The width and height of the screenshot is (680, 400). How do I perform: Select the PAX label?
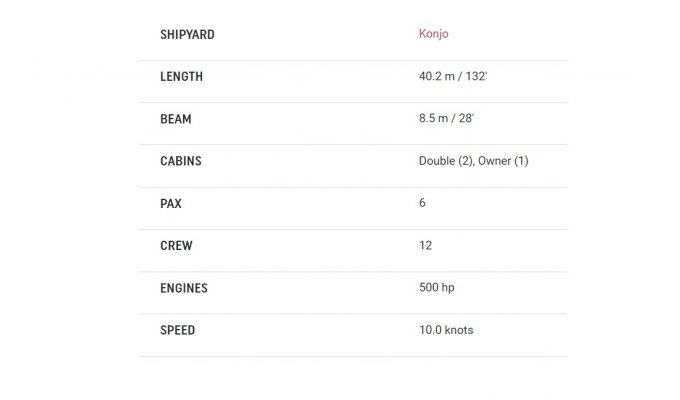coord(171,203)
